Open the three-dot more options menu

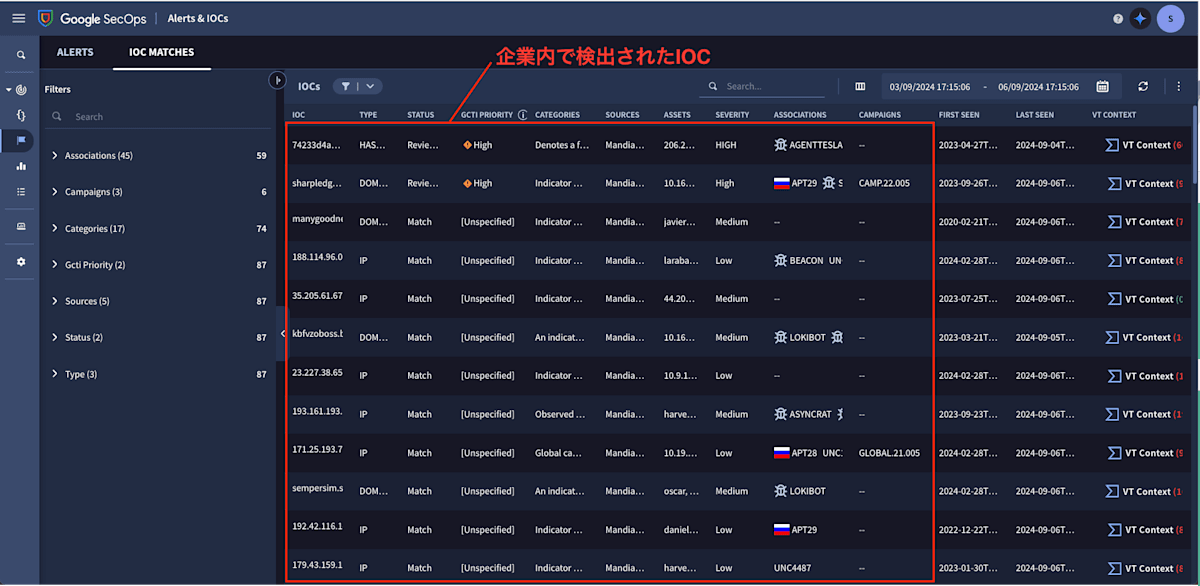tap(1178, 87)
